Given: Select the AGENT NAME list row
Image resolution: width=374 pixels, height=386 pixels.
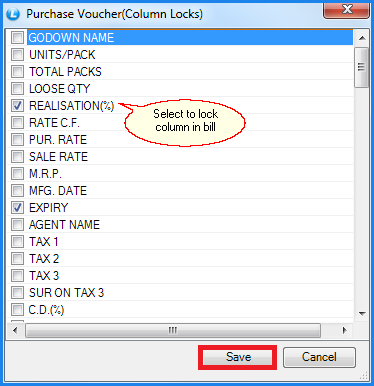Looking at the screenshot, I should pyautogui.click(x=180, y=225).
